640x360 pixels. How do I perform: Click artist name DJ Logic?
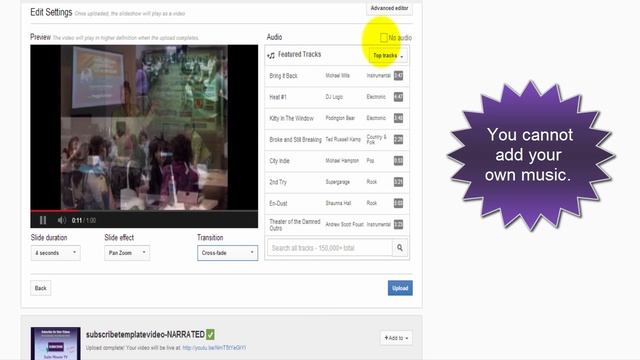point(334,97)
